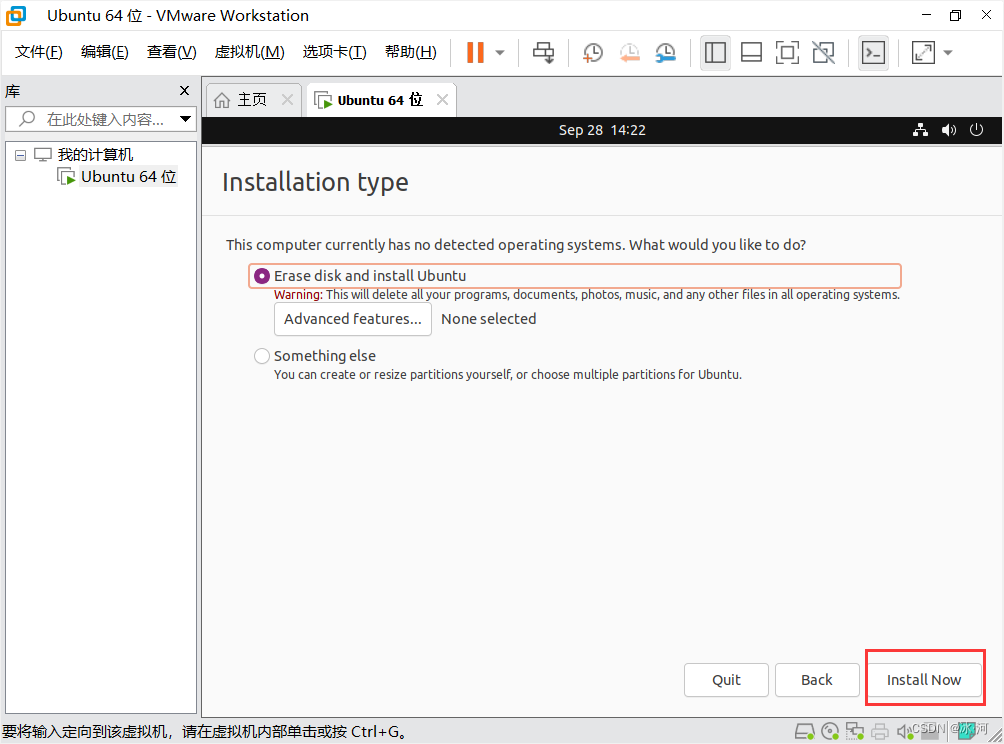Toggle Unity mode icon
1004x744 pixels.
823,53
